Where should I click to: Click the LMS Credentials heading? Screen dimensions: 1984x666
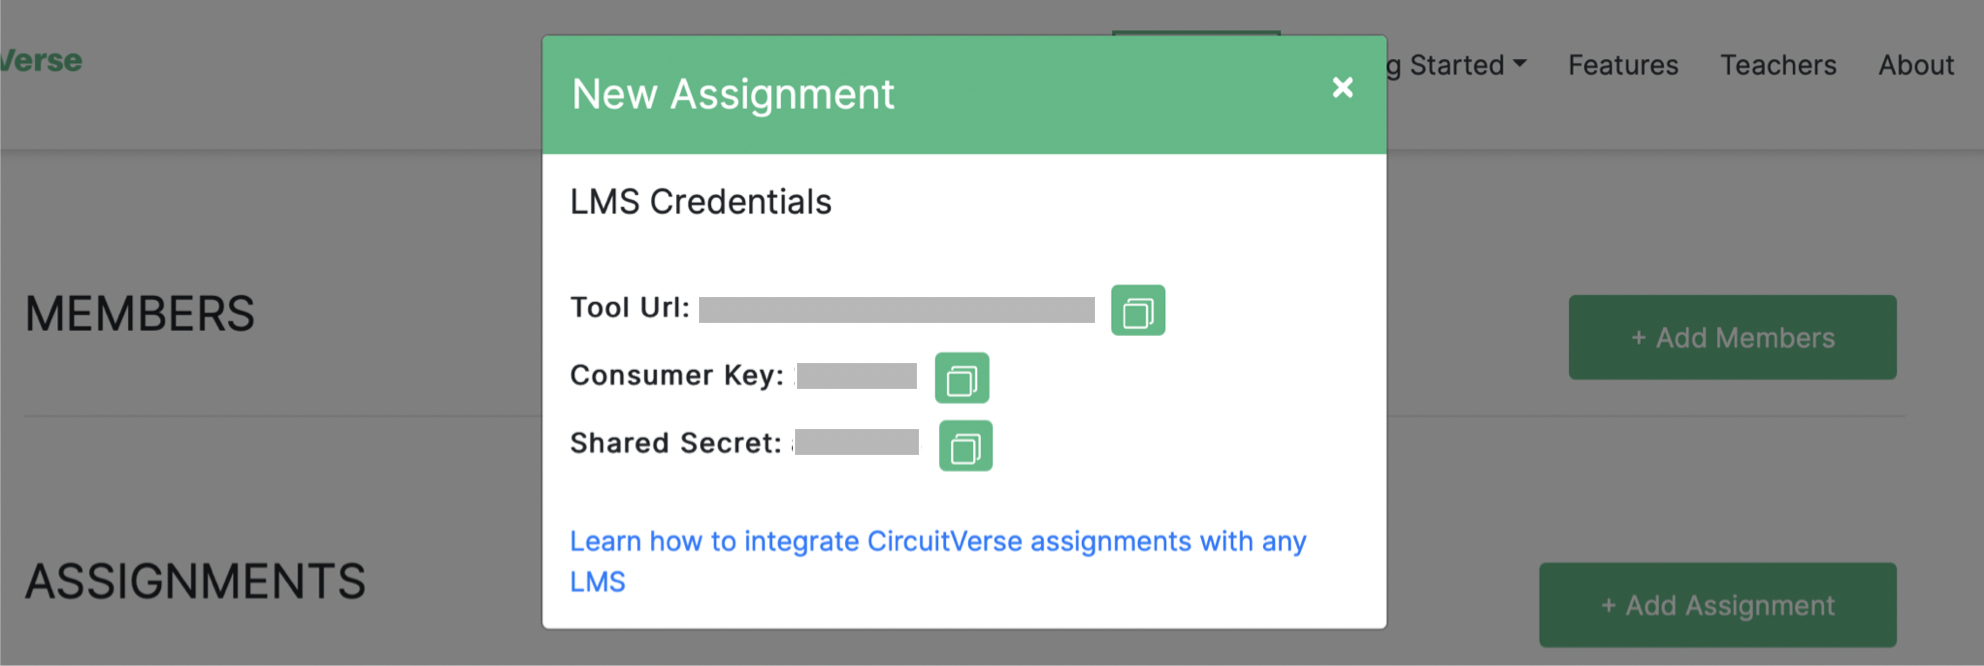(x=700, y=202)
